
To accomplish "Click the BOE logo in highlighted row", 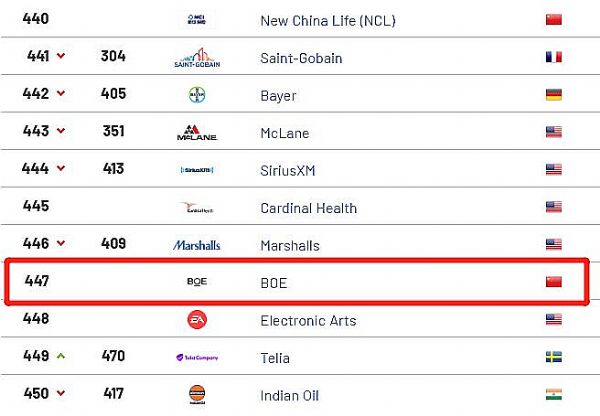I will (197, 283).
